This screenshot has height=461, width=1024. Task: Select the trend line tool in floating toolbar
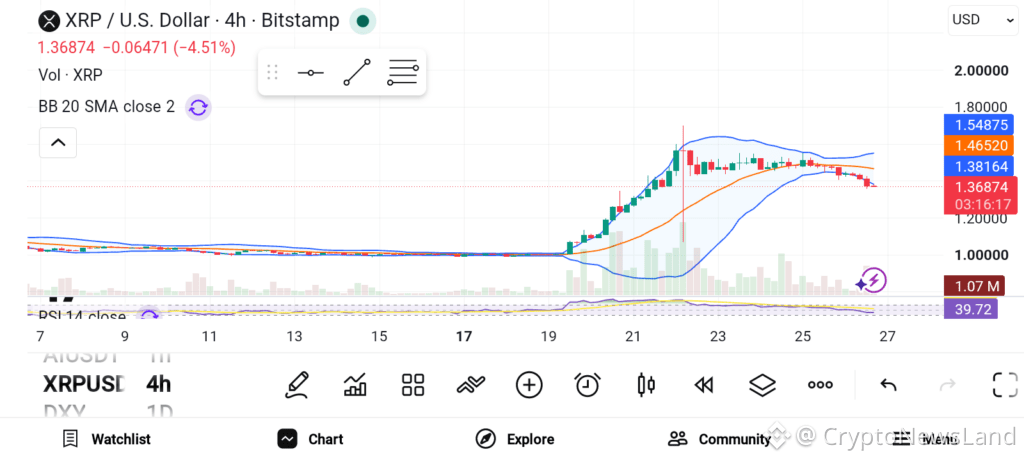point(357,72)
